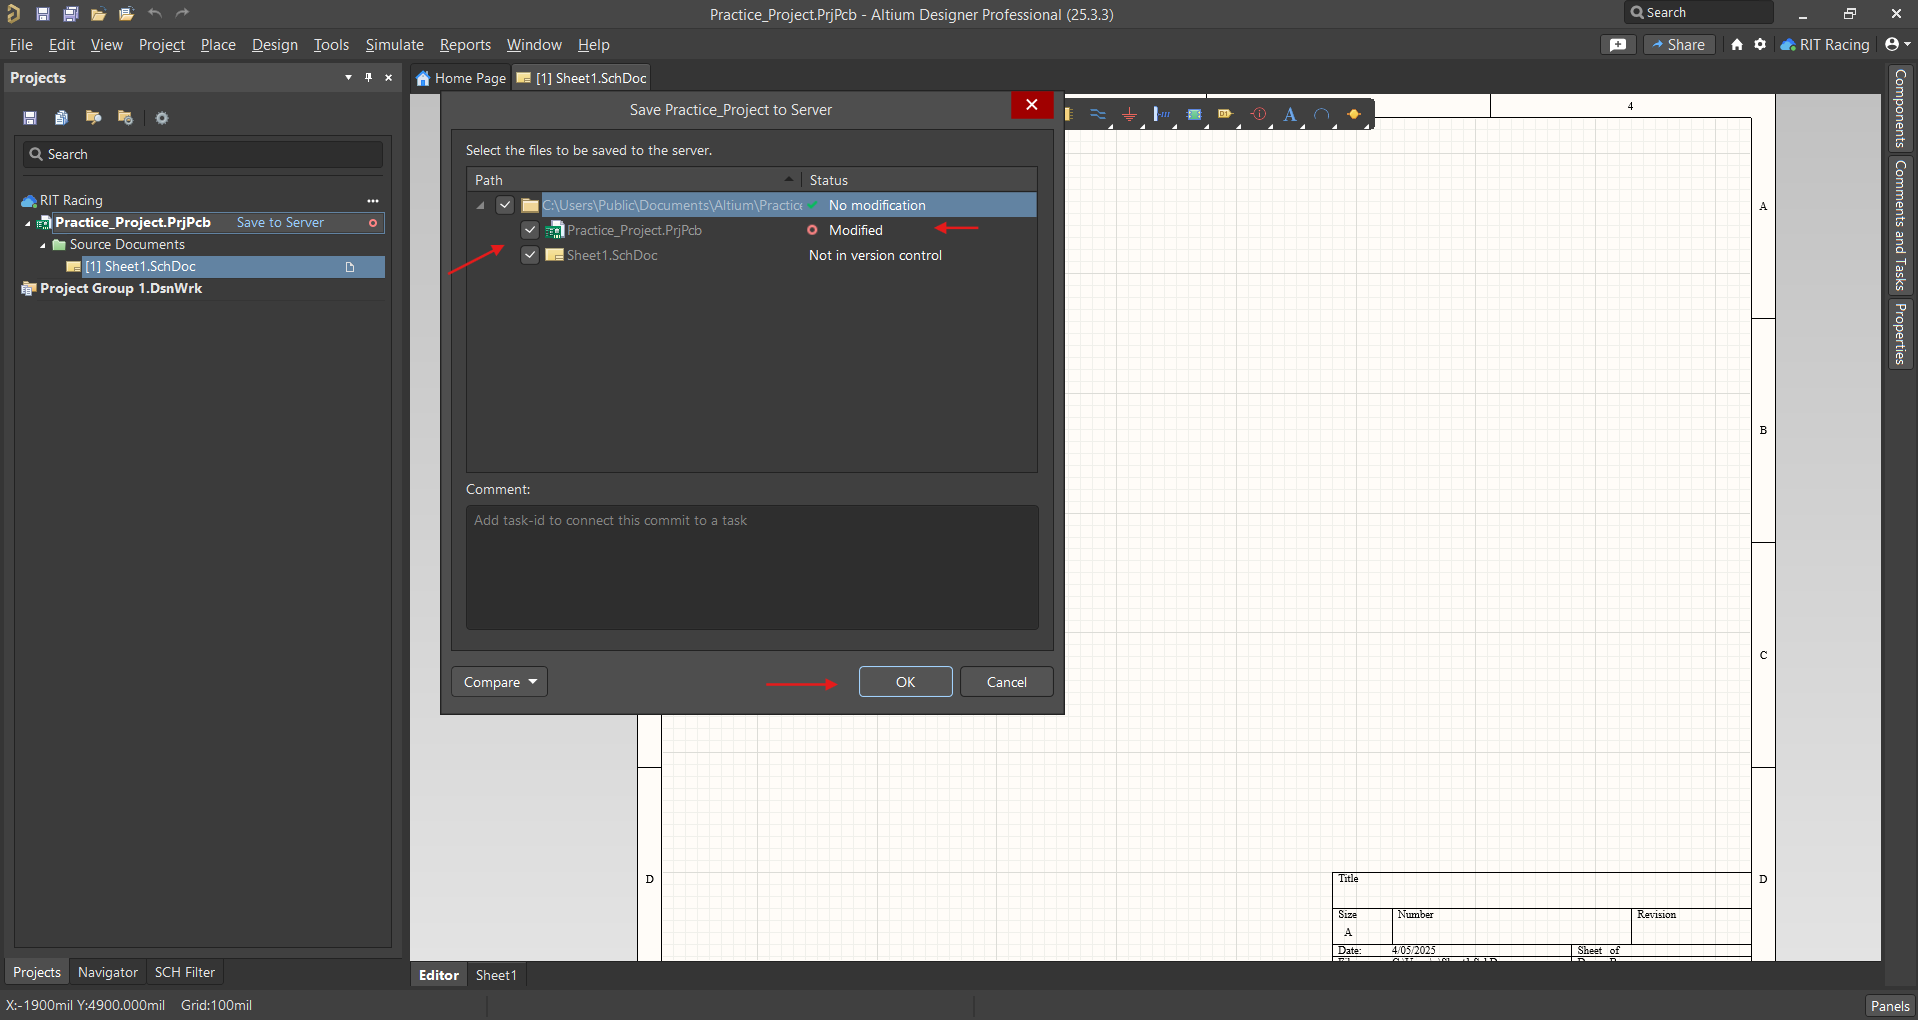Open the Projects panel dropdown arrow

[348, 78]
